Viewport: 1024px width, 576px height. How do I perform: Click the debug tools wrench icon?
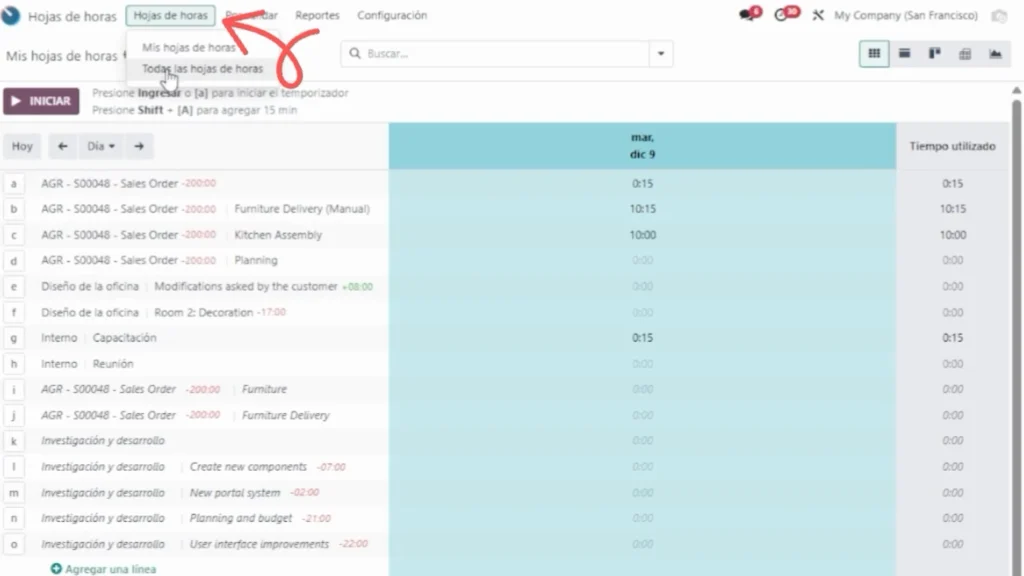coord(818,16)
